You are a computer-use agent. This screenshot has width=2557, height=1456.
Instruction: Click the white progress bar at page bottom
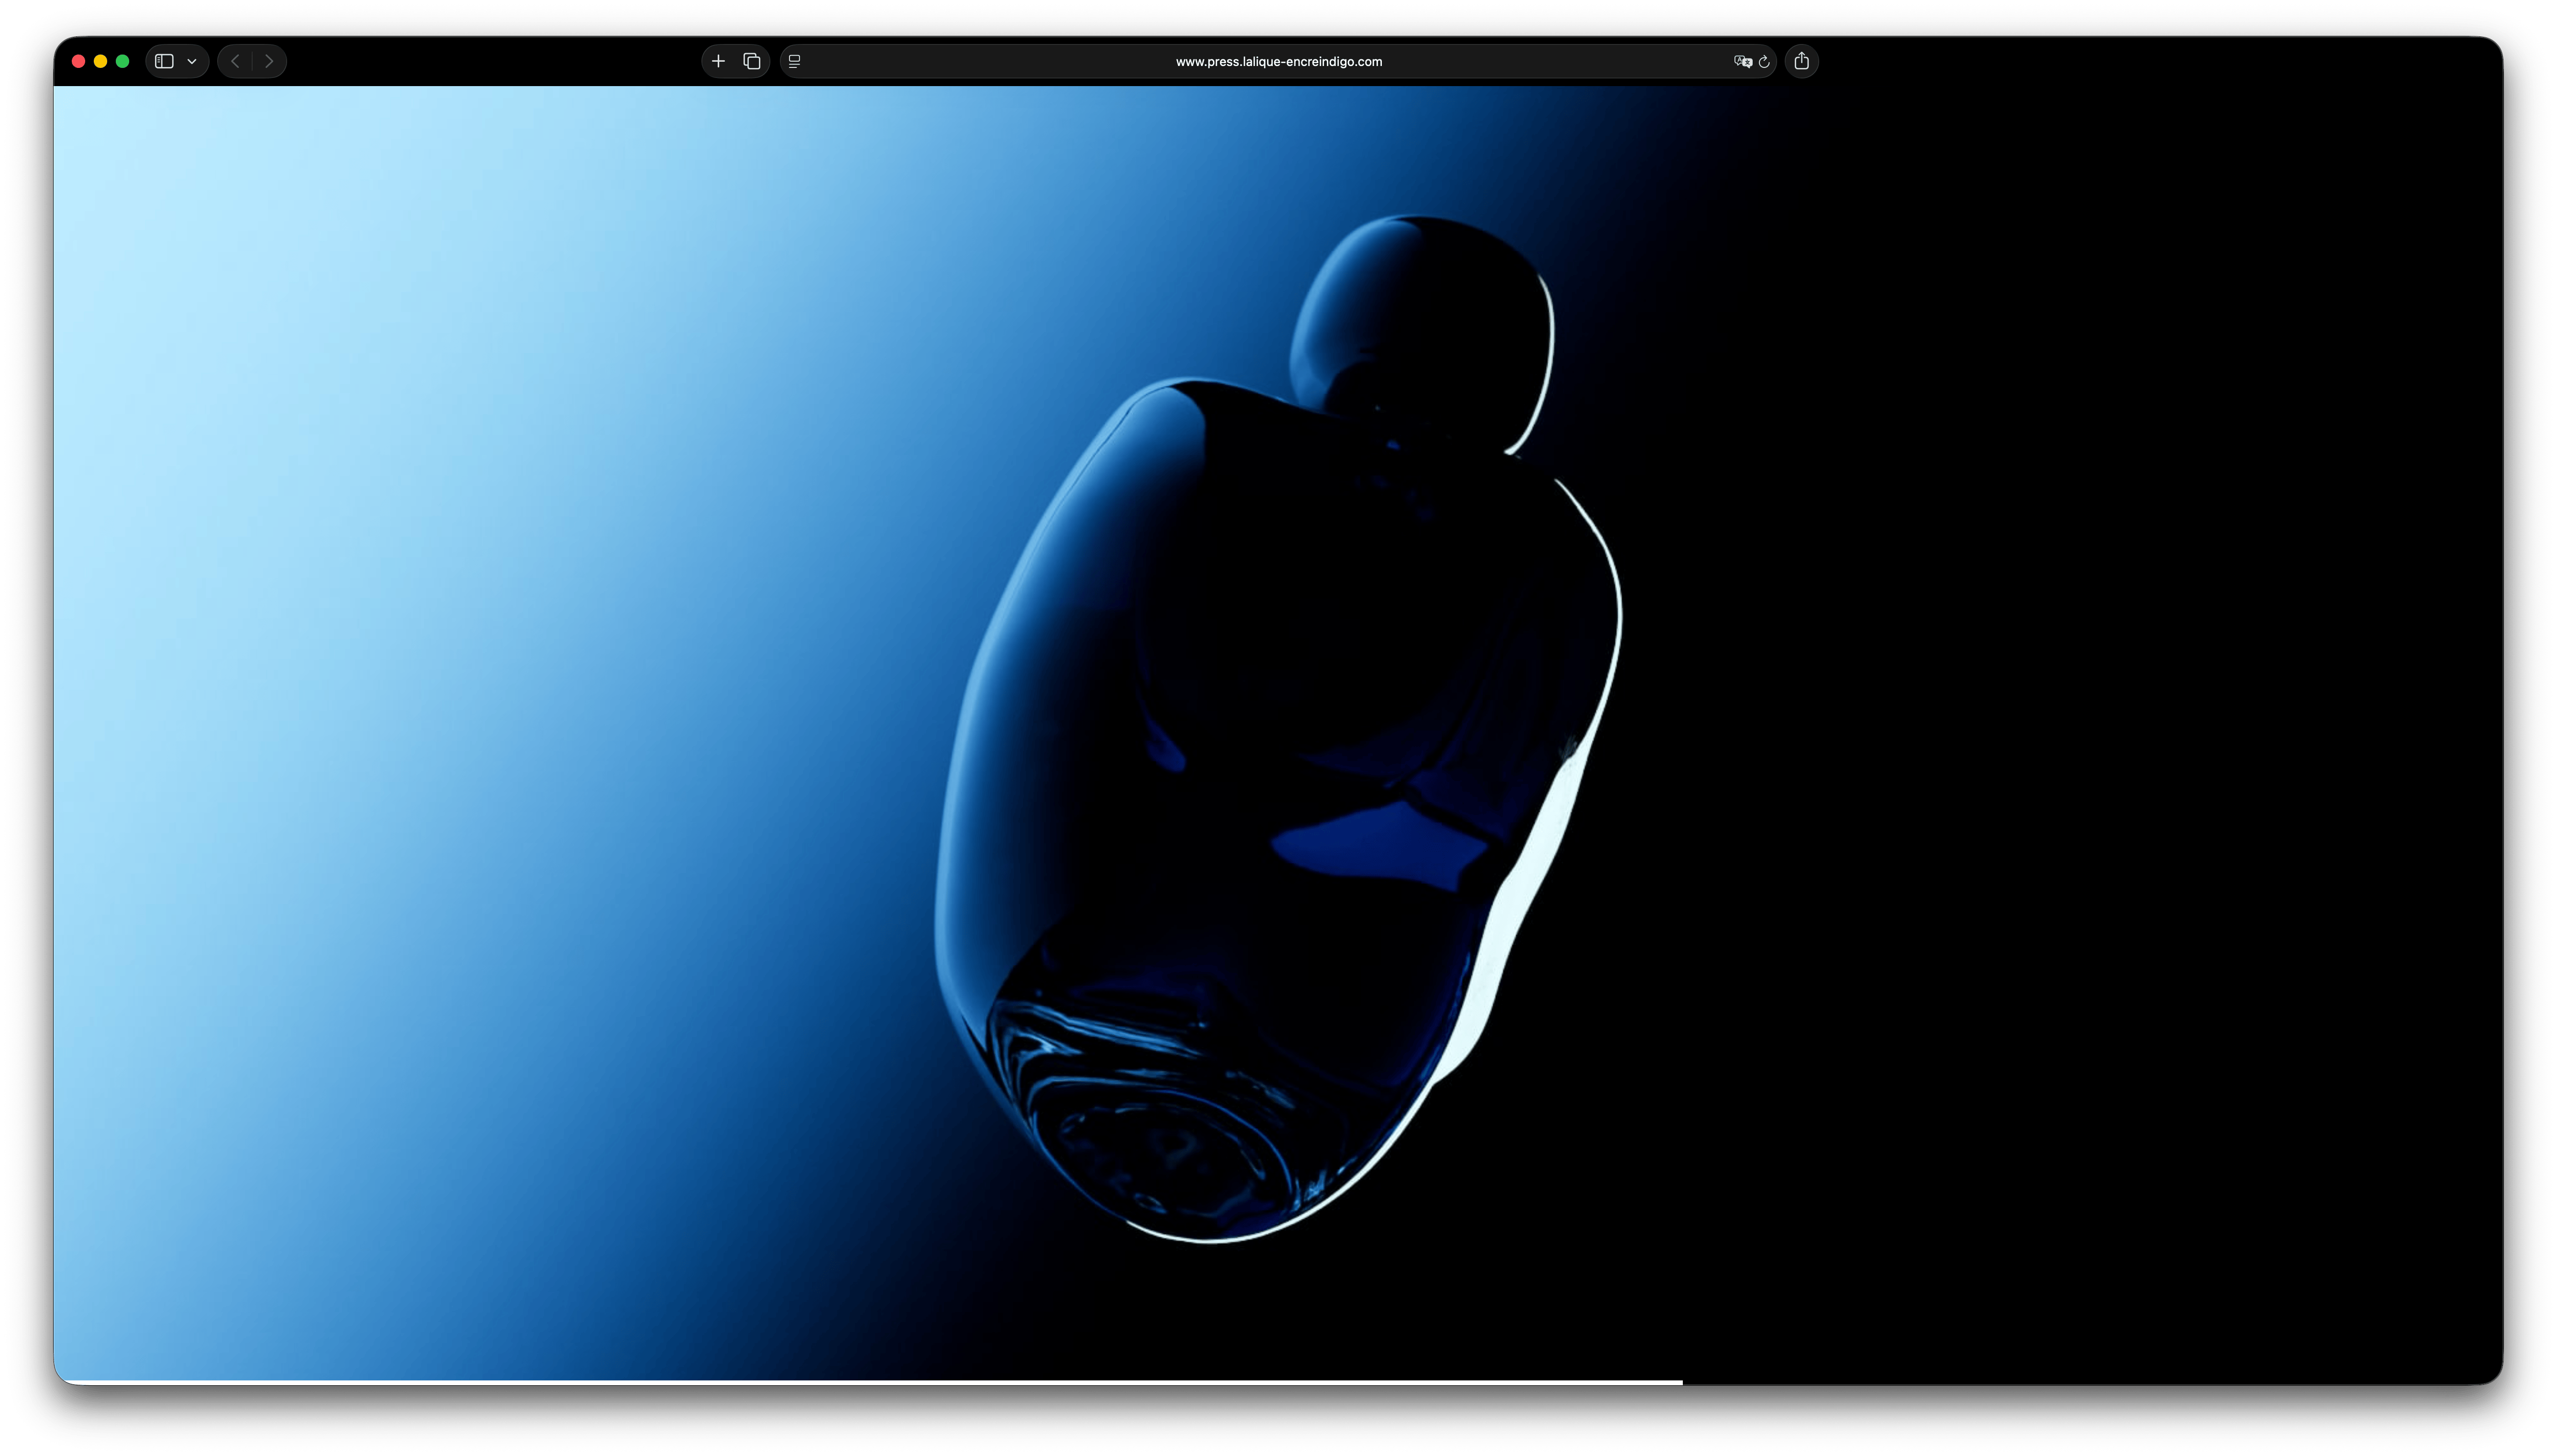(x=868, y=1382)
